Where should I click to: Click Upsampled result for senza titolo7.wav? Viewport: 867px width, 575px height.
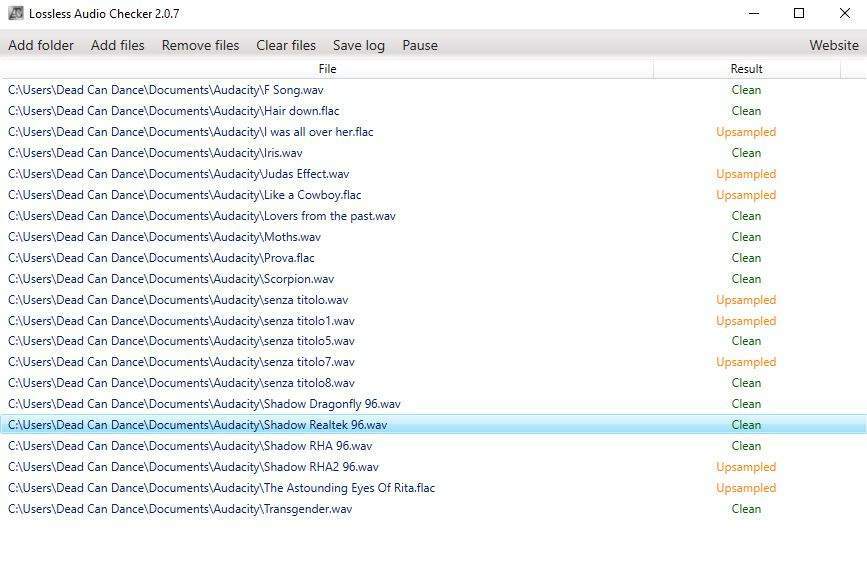pyautogui.click(x=746, y=362)
